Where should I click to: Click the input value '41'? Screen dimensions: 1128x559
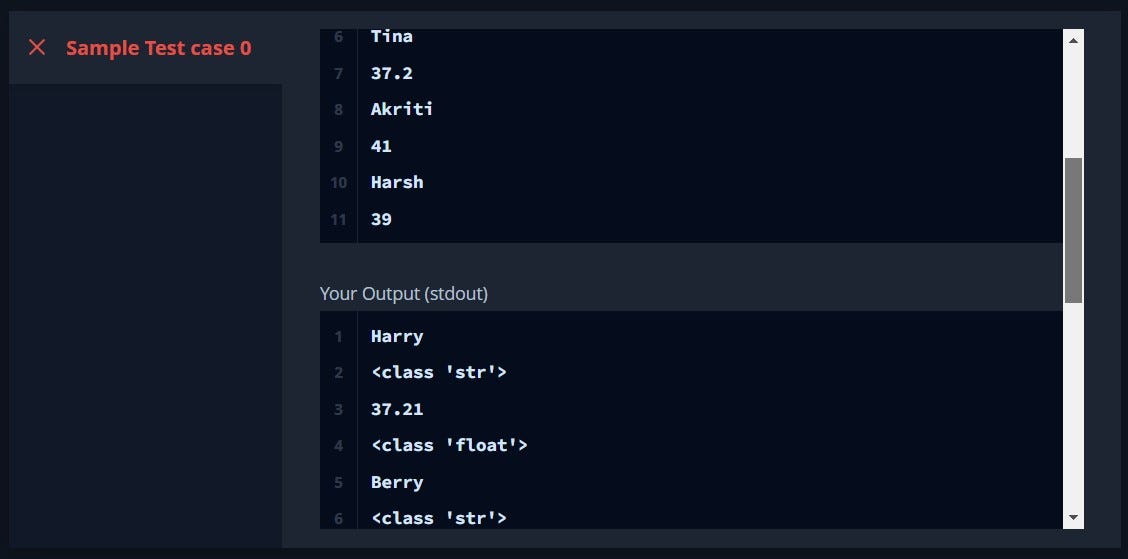(381, 146)
